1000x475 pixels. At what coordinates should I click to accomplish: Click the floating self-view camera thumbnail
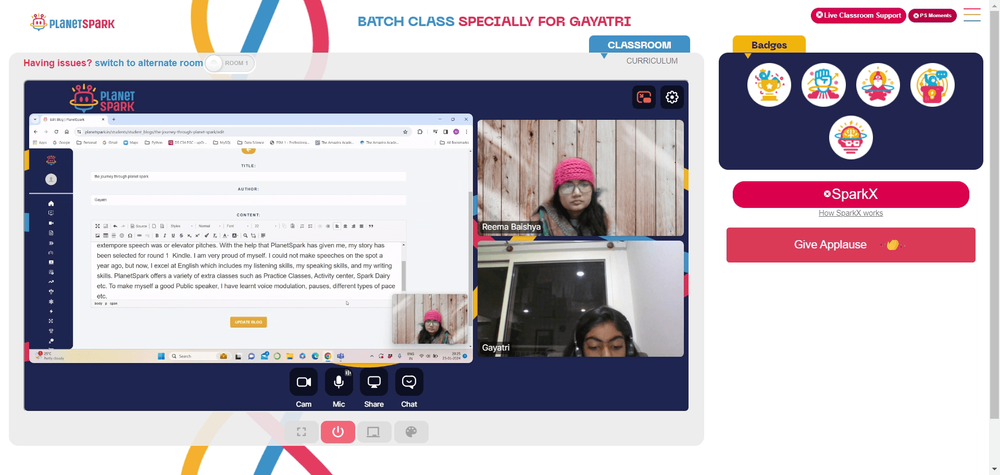430,319
